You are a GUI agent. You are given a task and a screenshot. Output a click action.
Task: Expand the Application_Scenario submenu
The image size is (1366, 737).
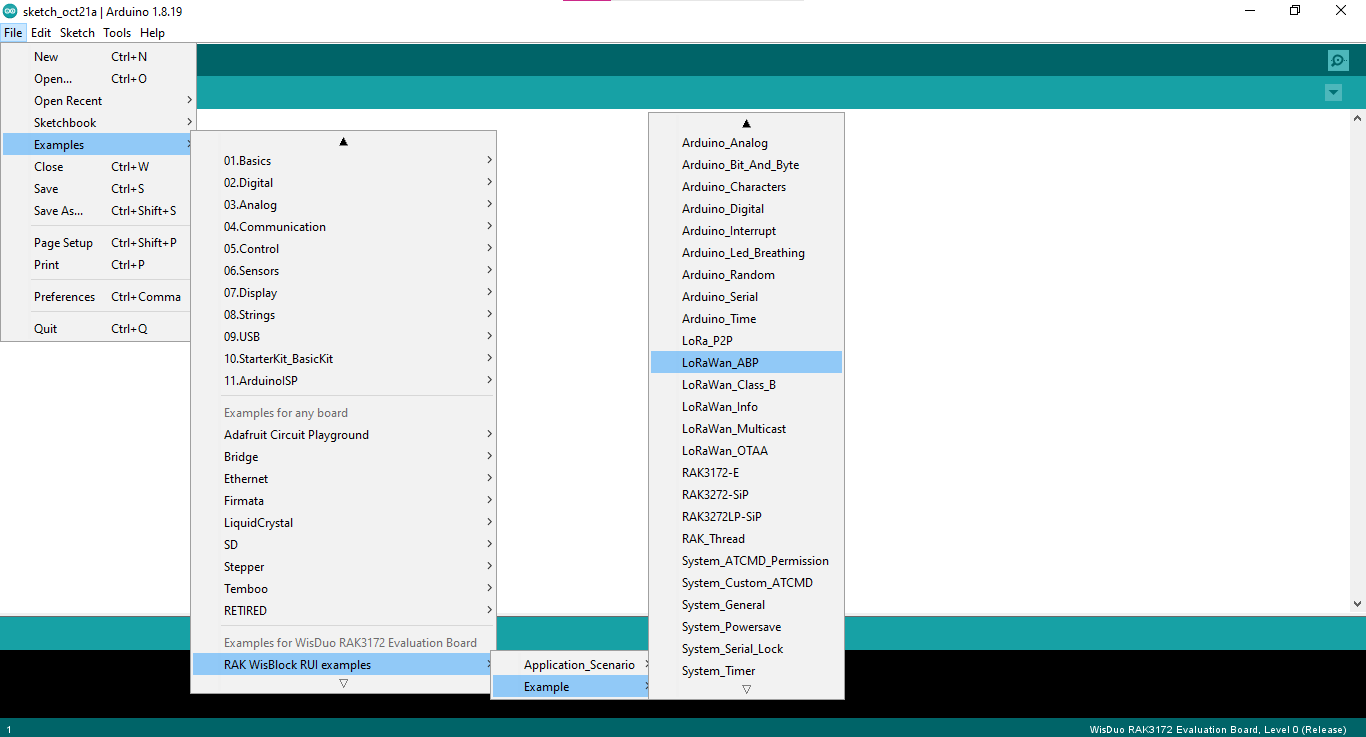point(572,665)
